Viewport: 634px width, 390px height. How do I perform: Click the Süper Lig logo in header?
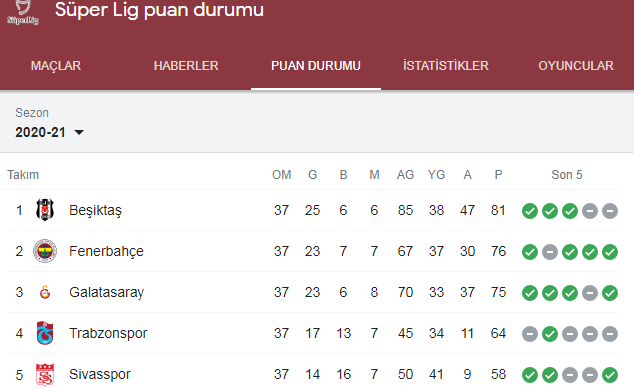coord(23,13)
